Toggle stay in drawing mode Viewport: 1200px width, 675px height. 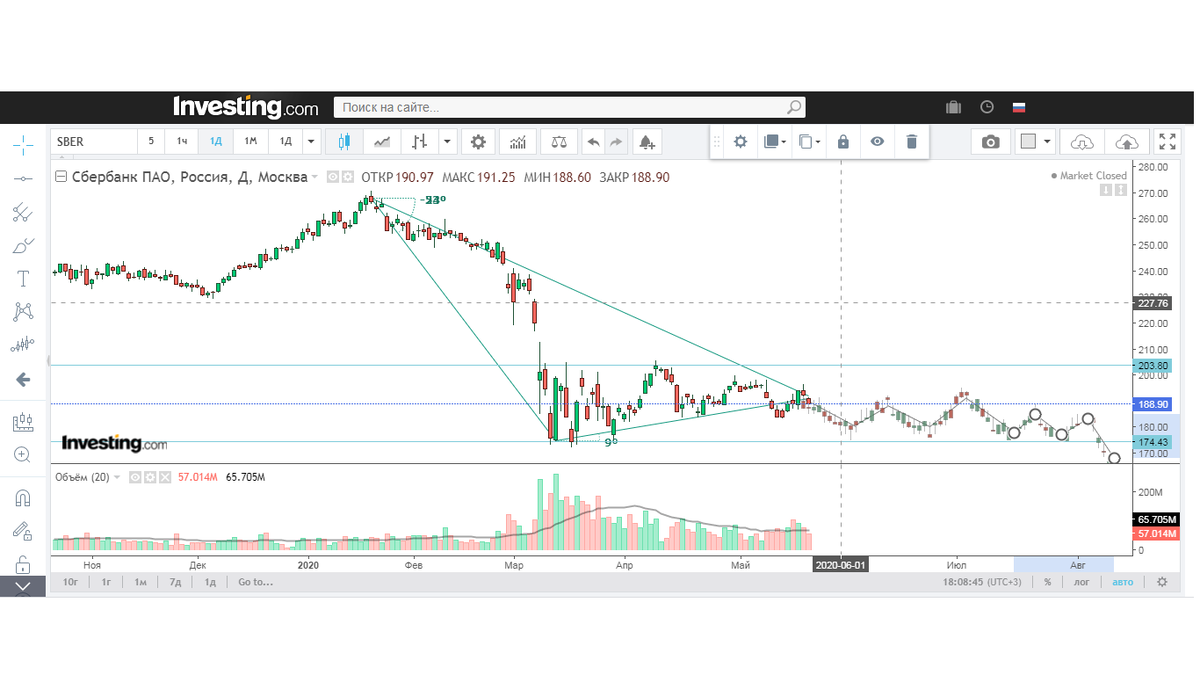pyautogui.click(x=22, y=531)
